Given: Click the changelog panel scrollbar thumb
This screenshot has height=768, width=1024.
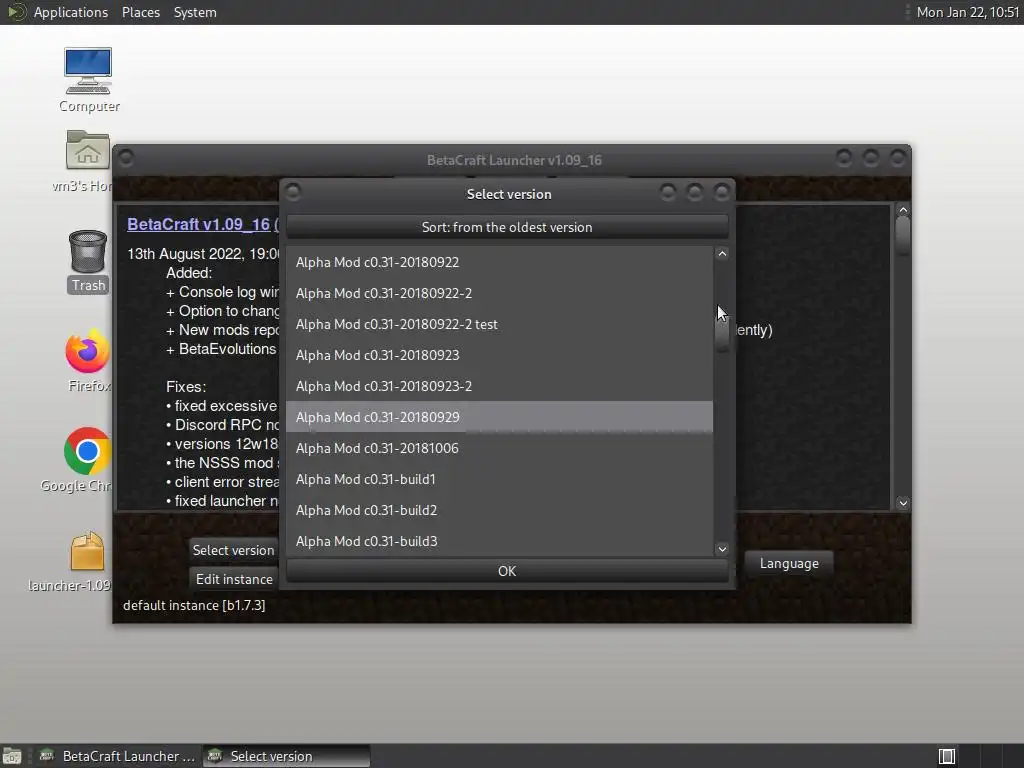Looking at the screenshot, I should 903,235.
